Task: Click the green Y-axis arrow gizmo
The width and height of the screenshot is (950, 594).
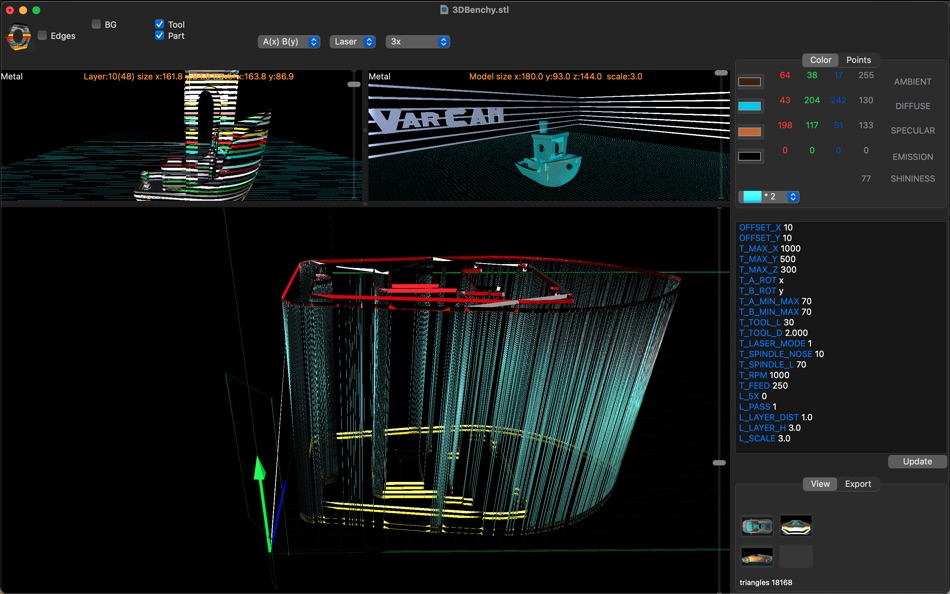Action: [262, 503]
